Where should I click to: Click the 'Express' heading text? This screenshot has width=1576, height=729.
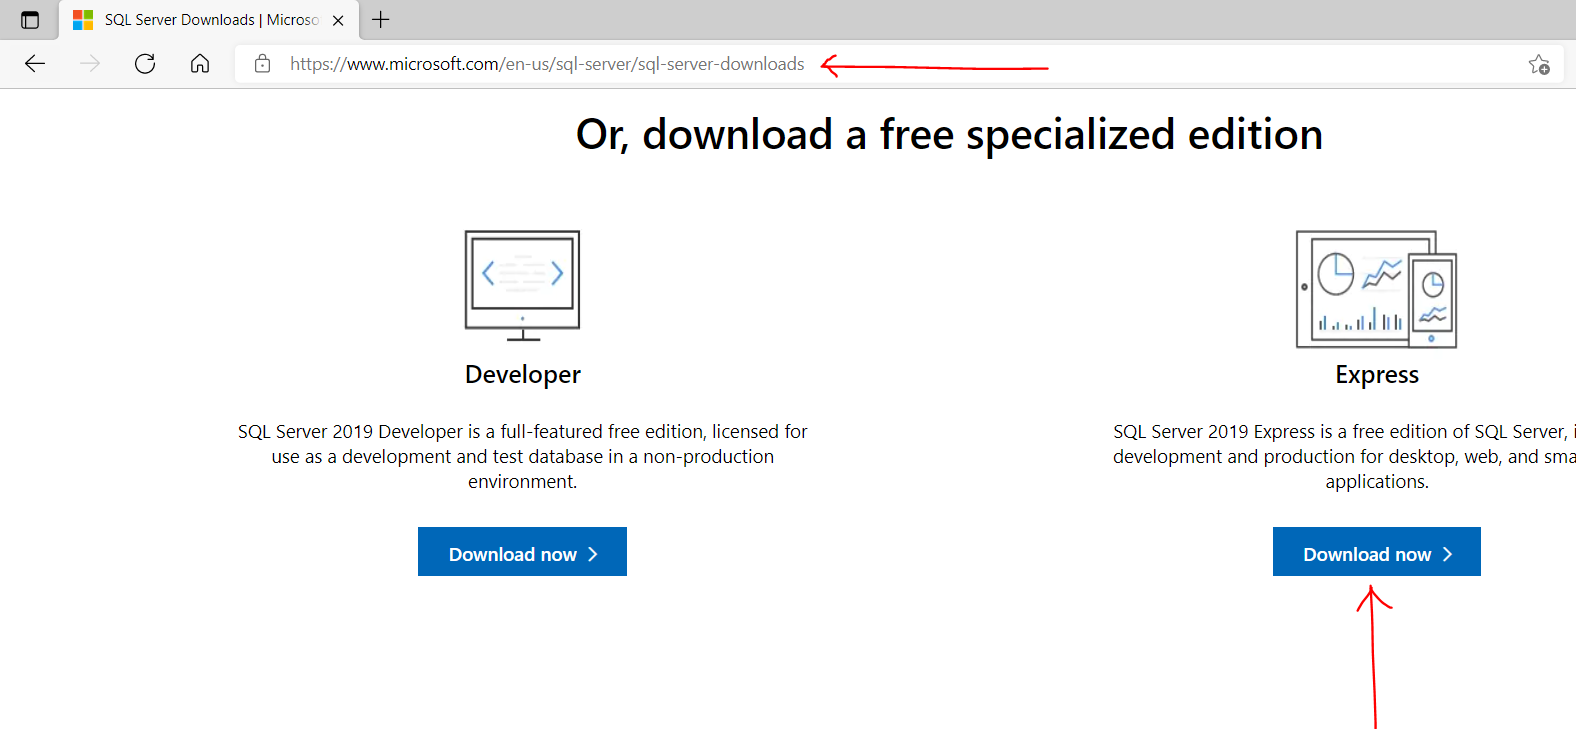tap(1377, 374)
